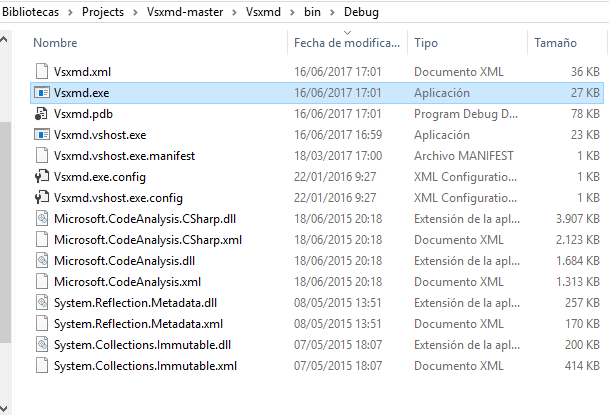This screenshot has width=609, height=415.
Task: Navigate to Bibliotecas in the breadcrumb
Action: (30, 12)
